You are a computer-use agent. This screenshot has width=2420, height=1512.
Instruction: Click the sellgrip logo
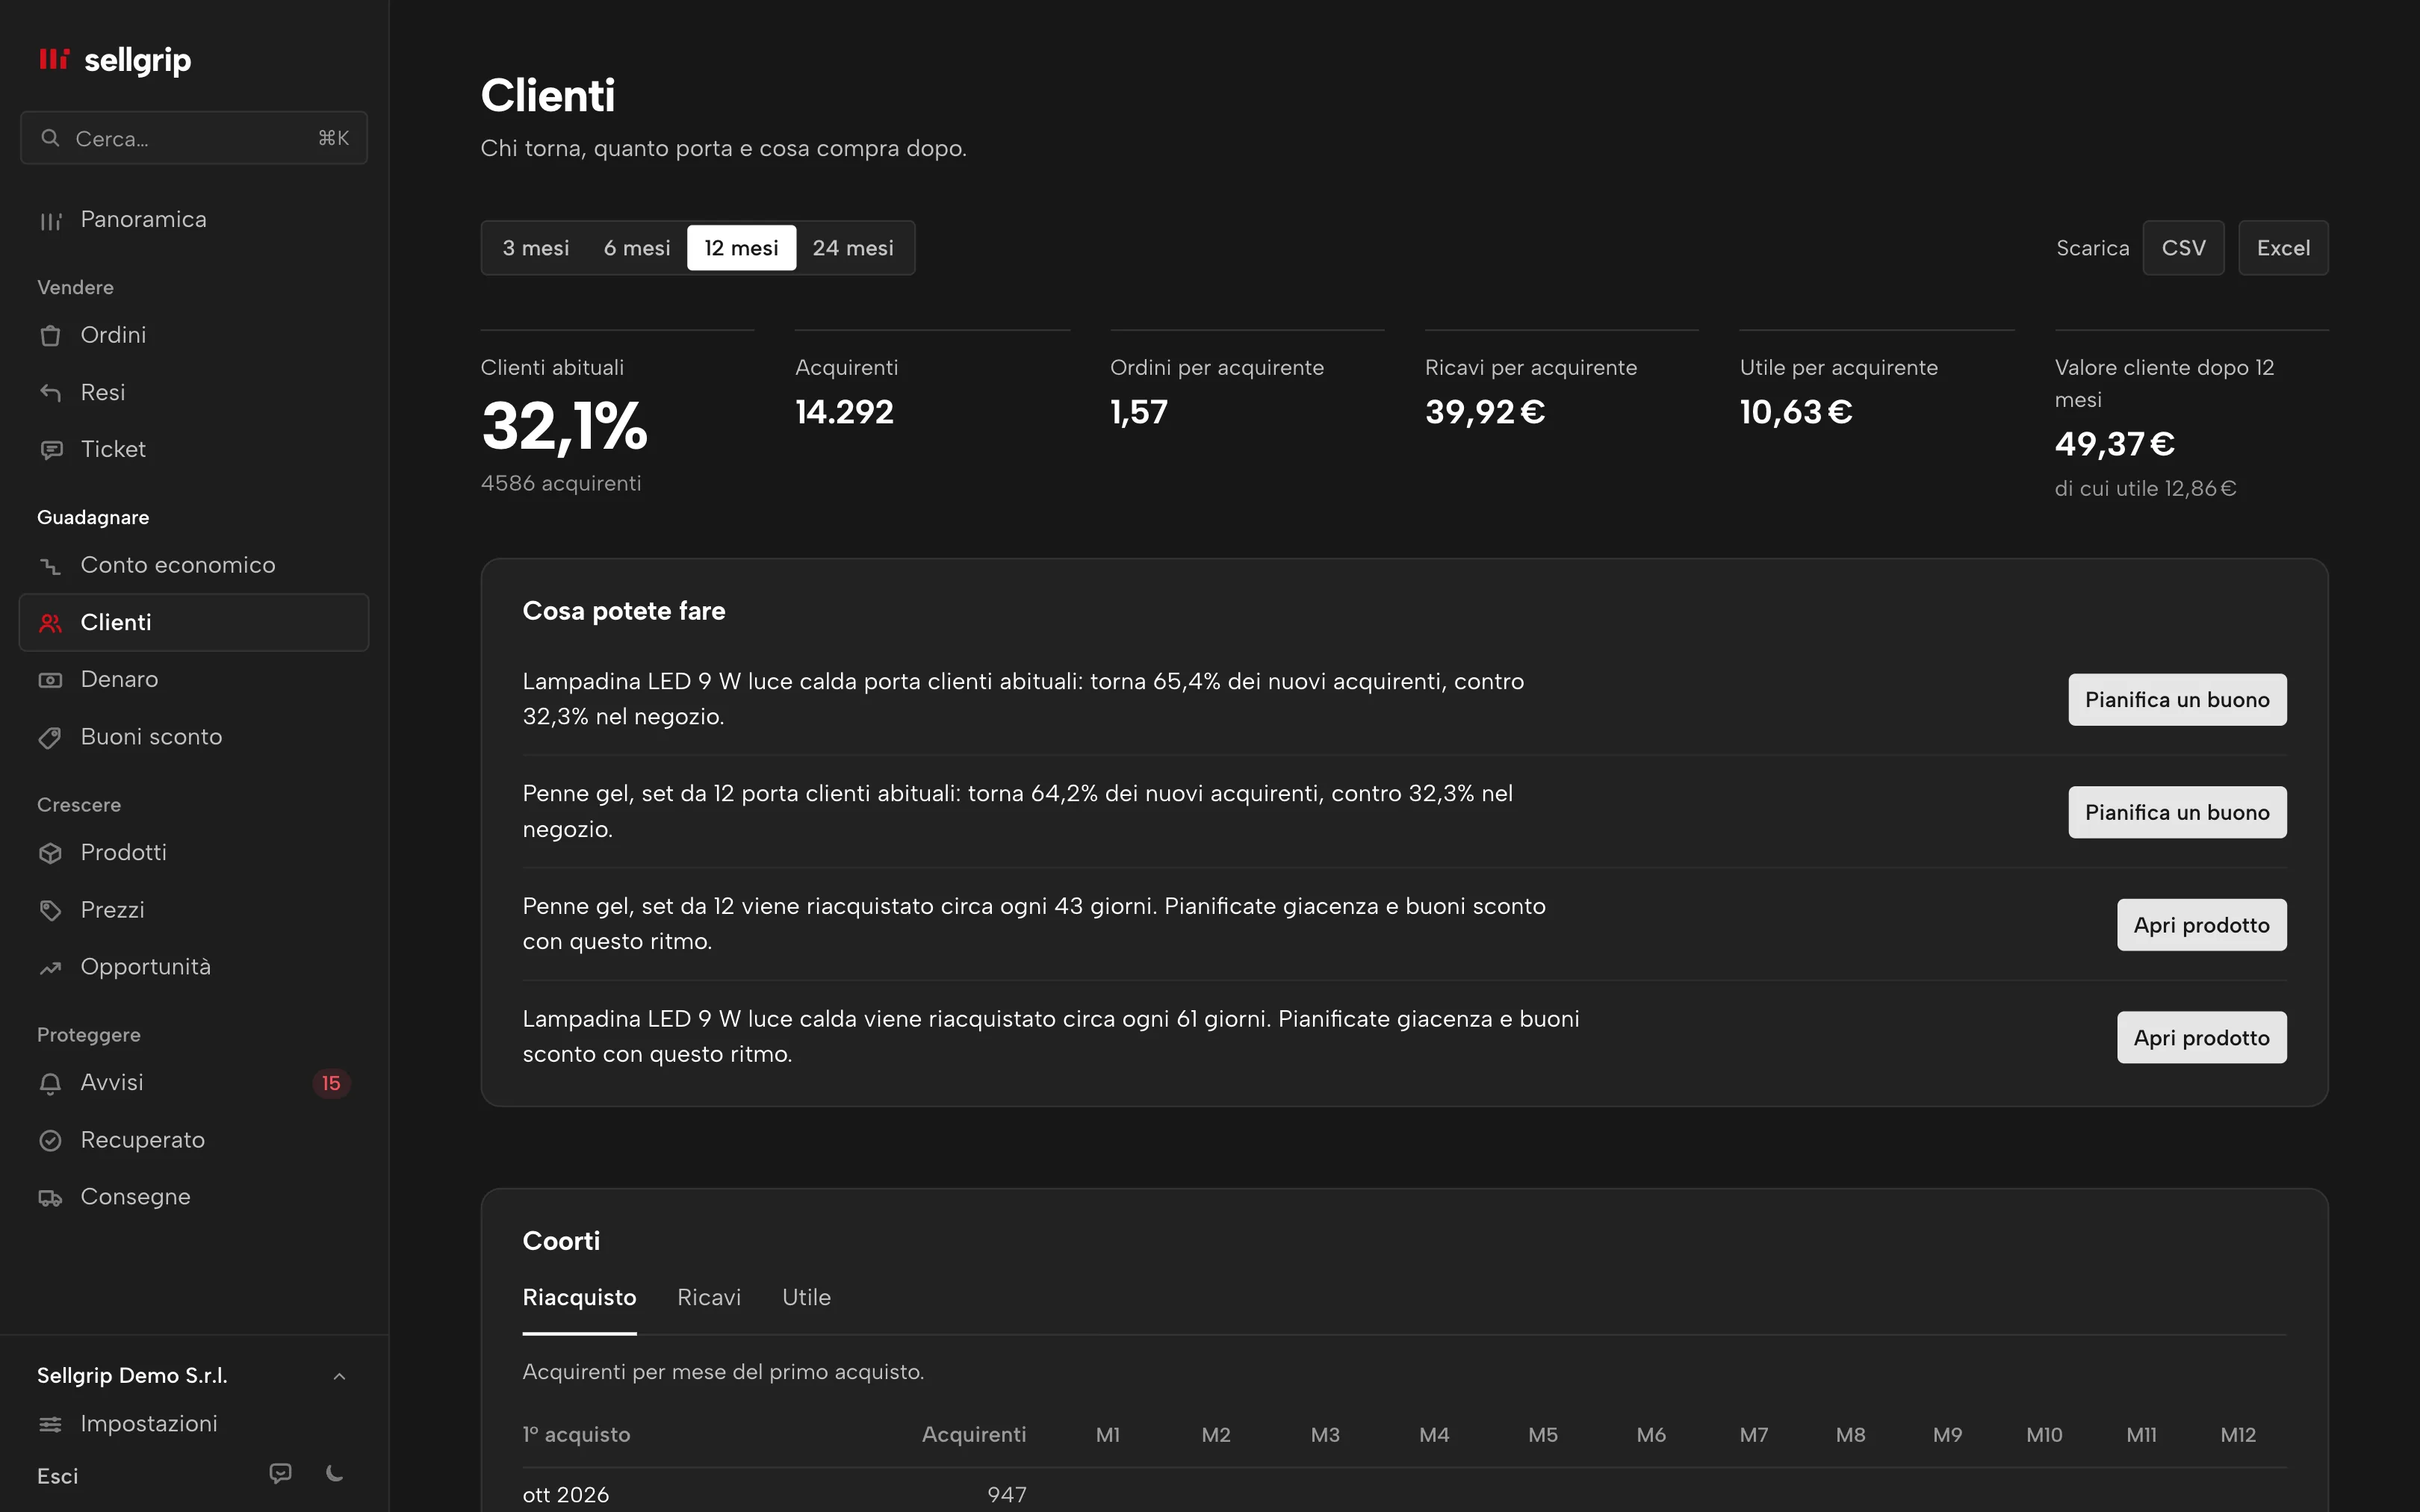114,60
